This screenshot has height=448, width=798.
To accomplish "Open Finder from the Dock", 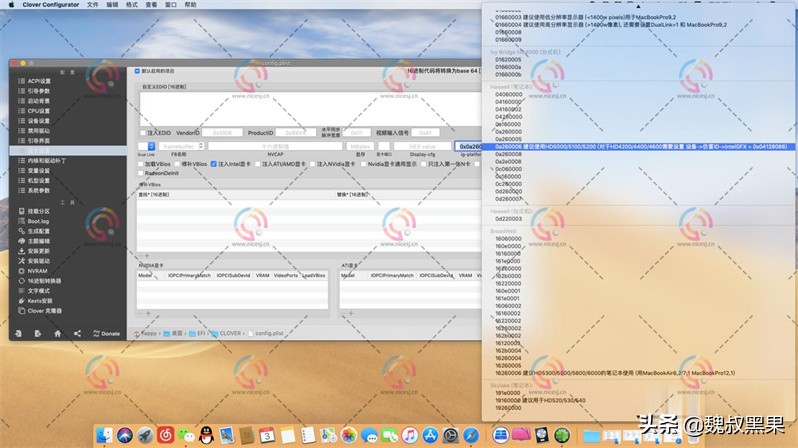I will [x=104, y=435].
